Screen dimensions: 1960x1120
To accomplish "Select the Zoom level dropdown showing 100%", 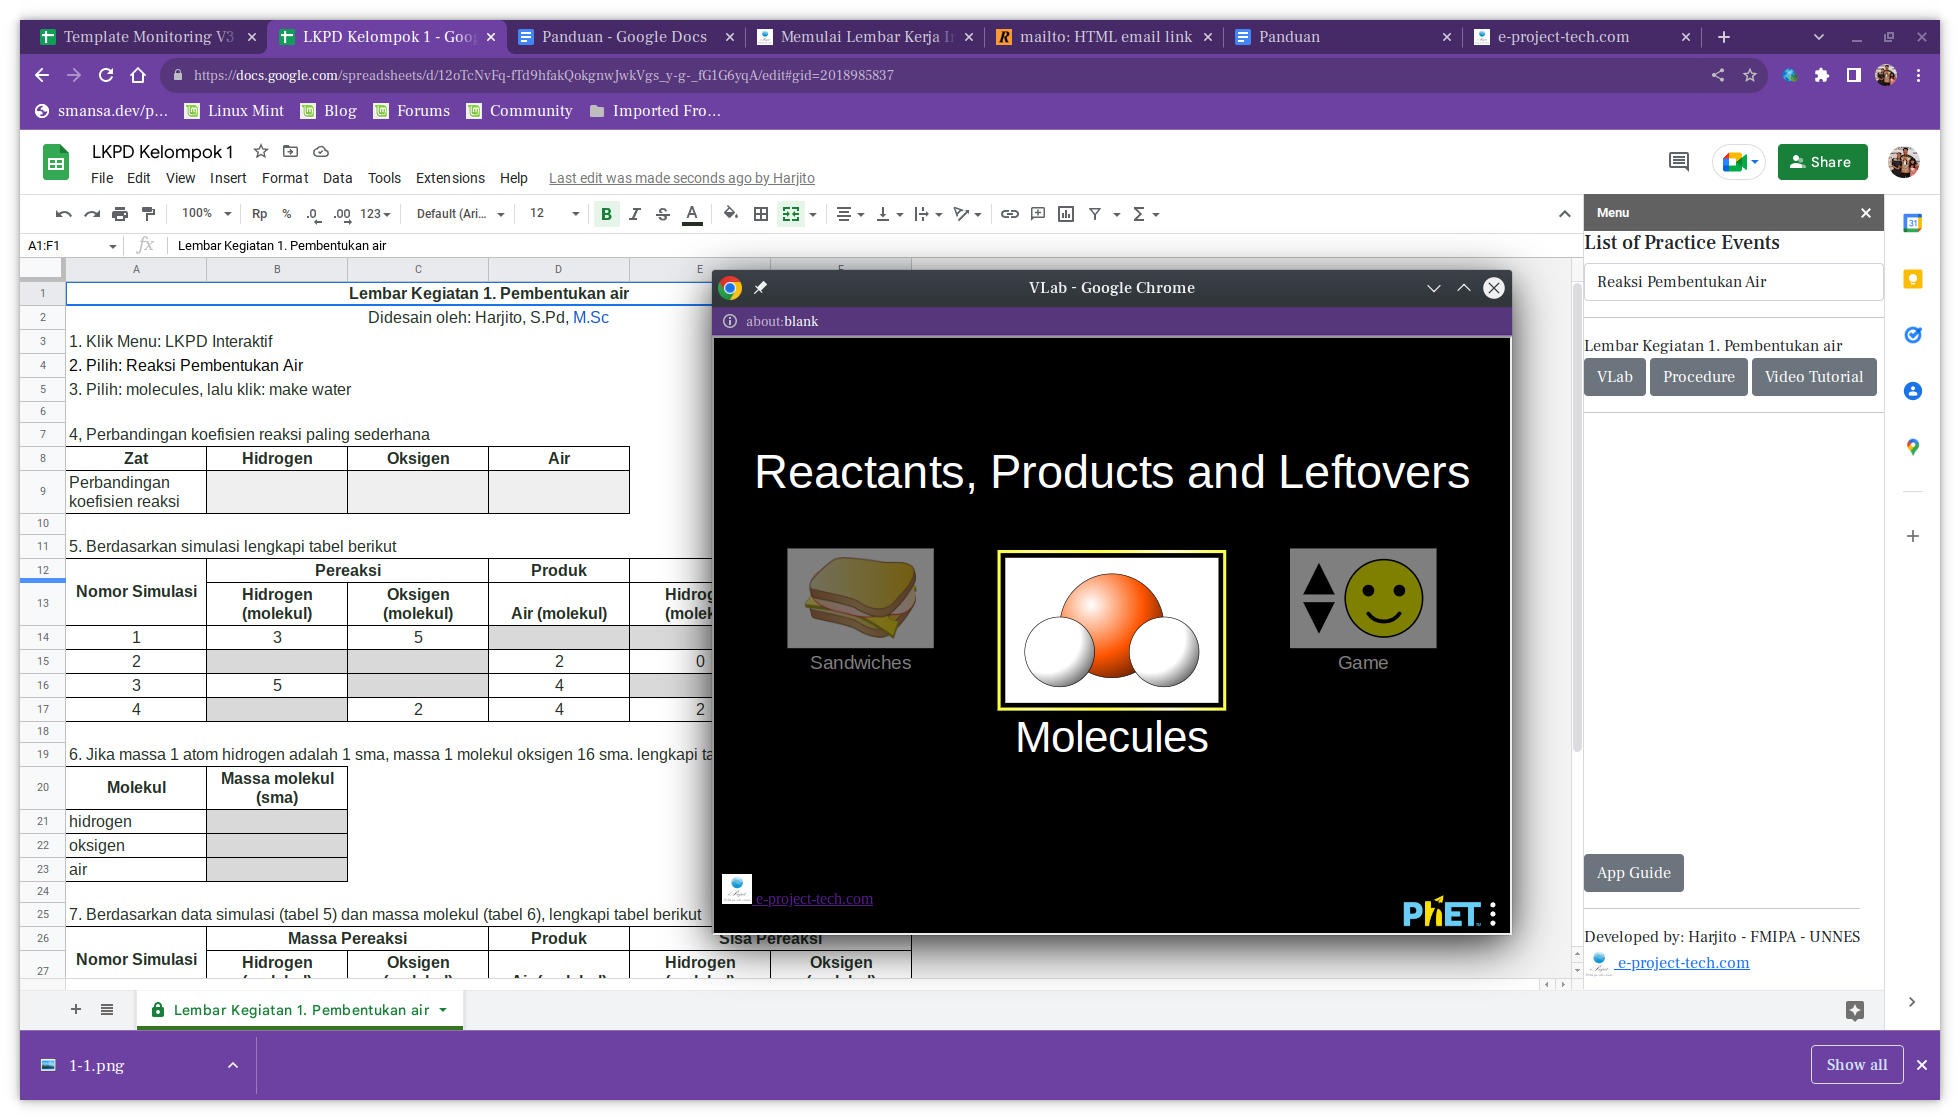I will tap(205, 213).
